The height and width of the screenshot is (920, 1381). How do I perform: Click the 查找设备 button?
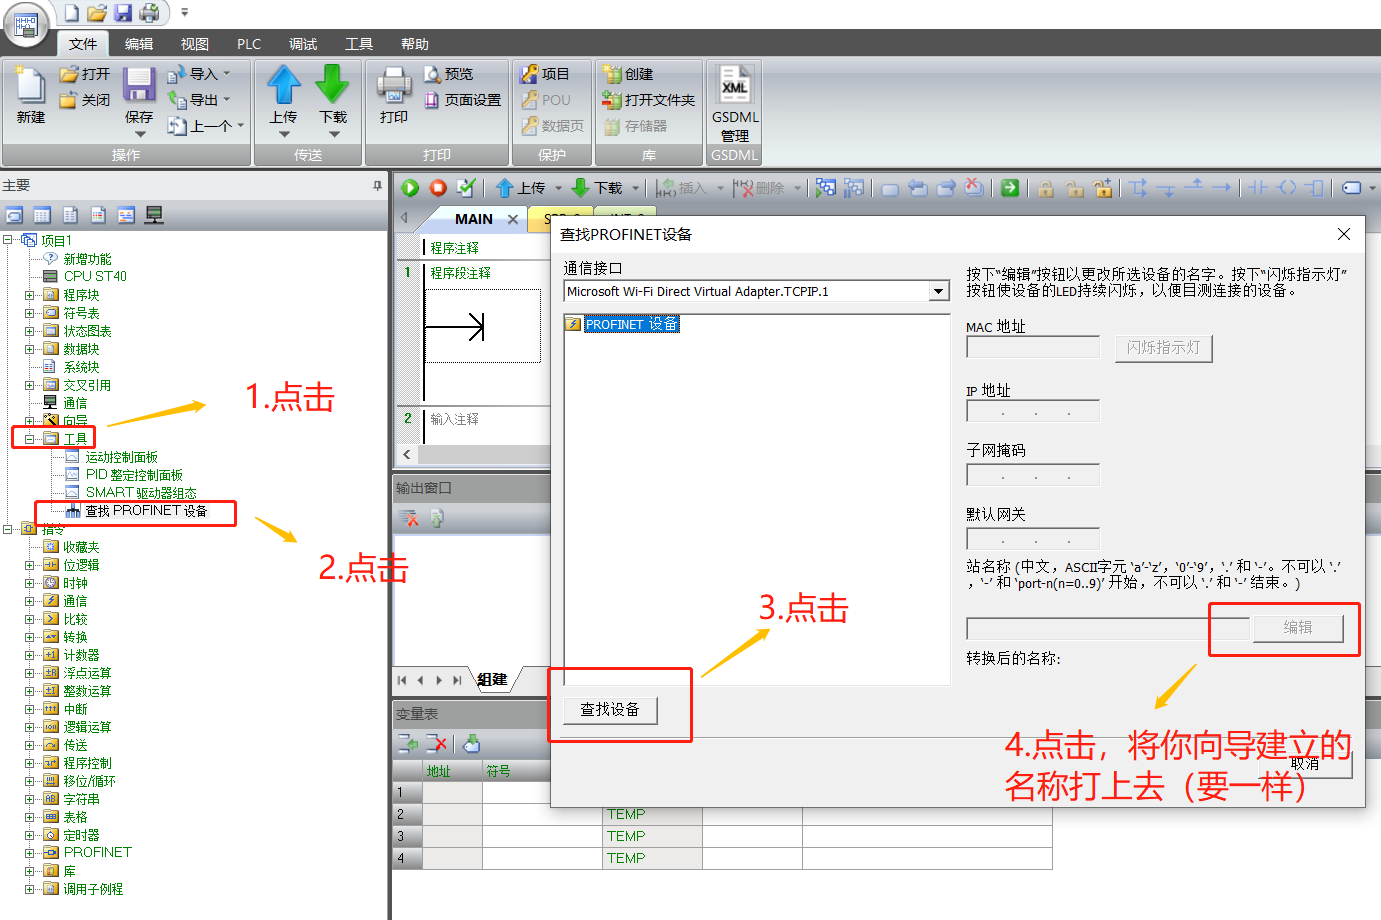point(610,709)
